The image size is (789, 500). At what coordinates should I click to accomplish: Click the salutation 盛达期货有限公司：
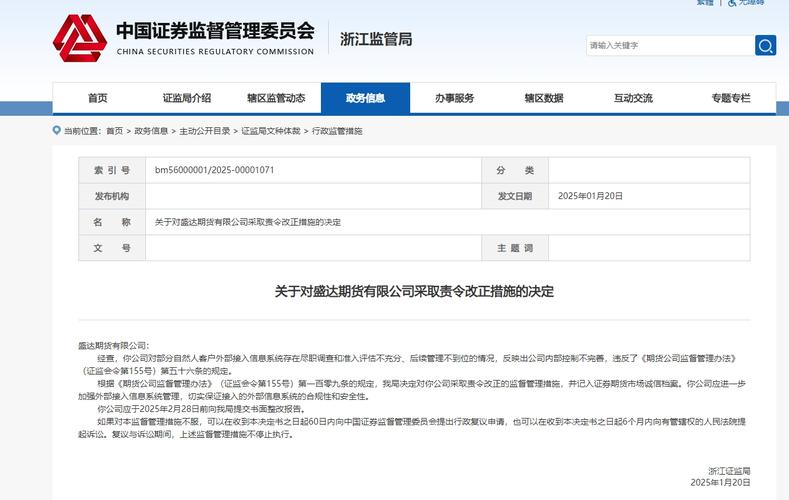click(114, 346)
